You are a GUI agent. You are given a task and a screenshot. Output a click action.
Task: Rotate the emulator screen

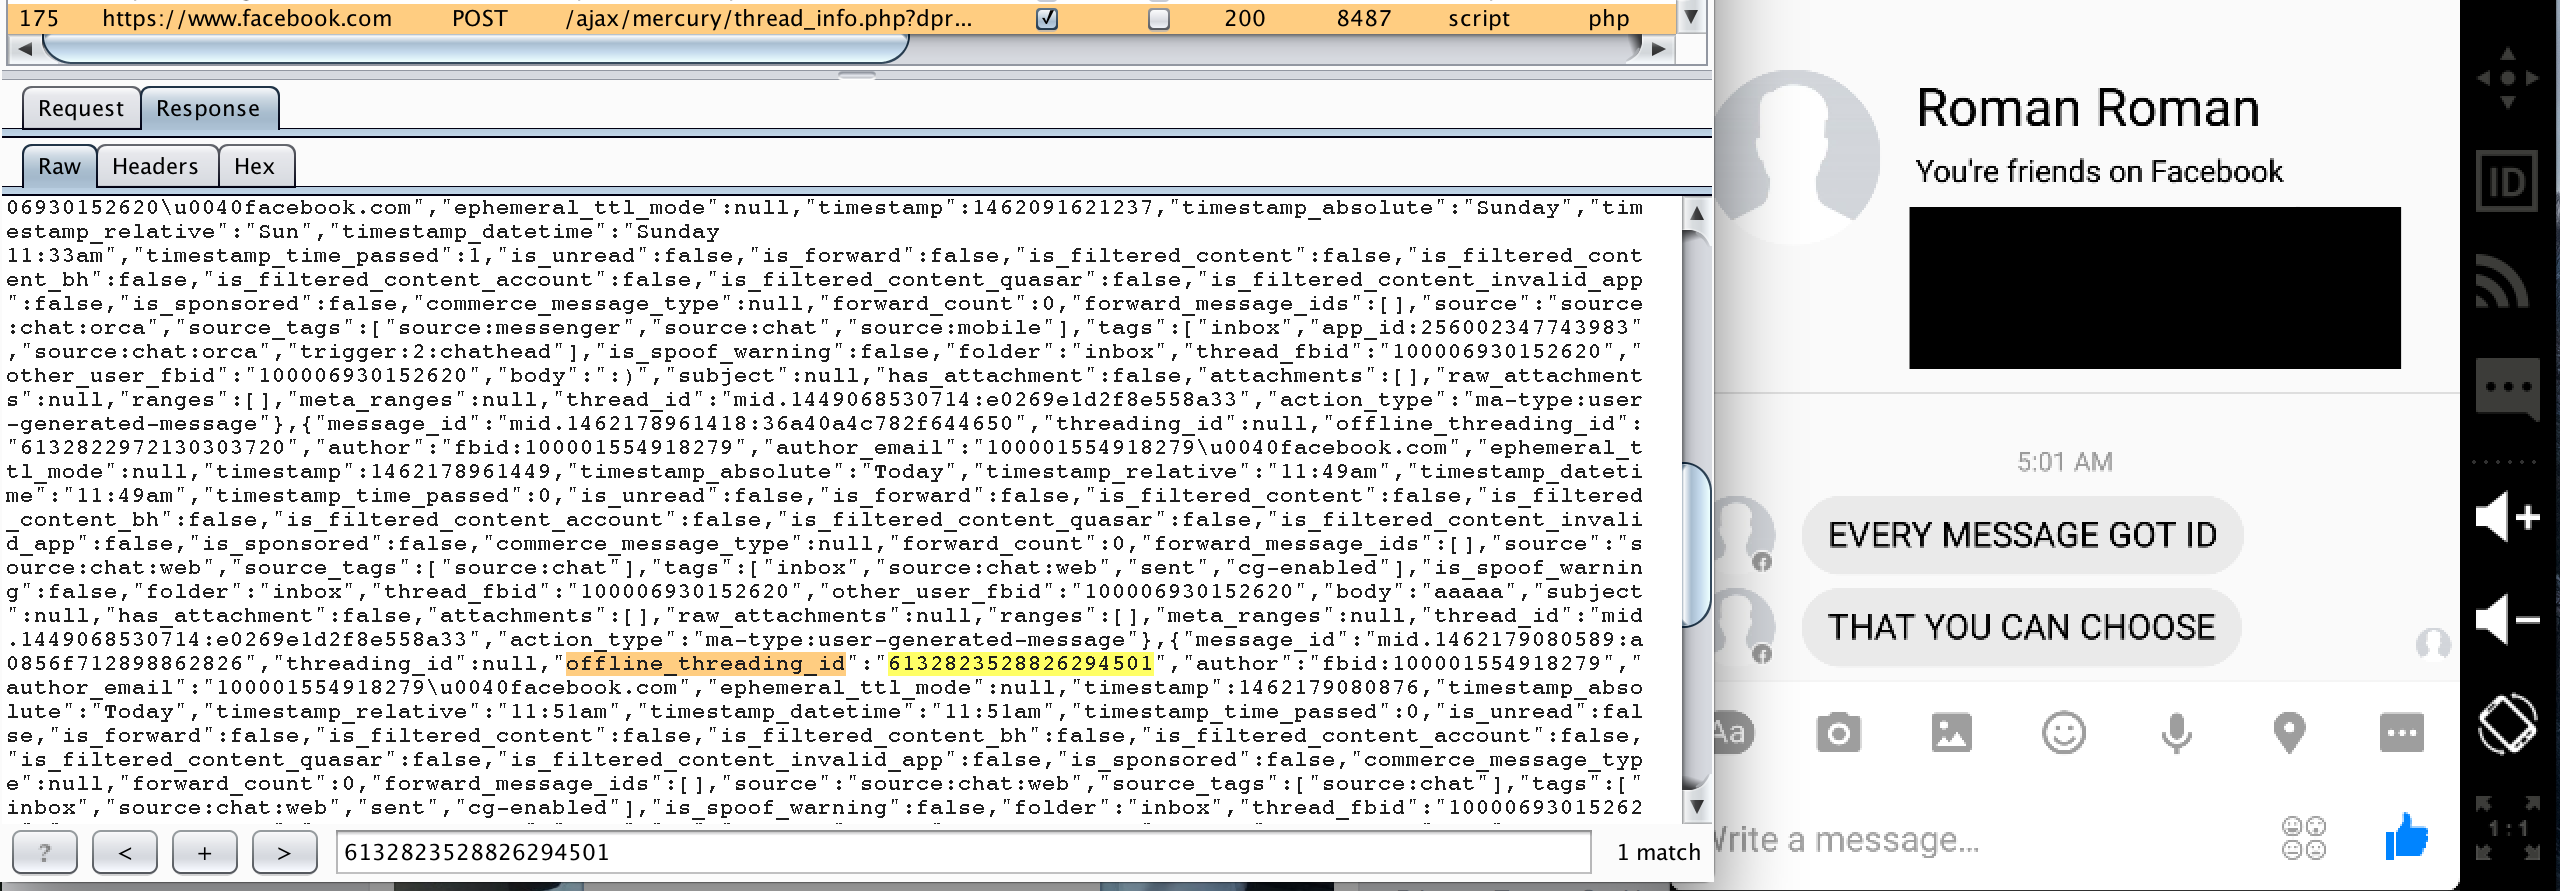click(2508, 722)
